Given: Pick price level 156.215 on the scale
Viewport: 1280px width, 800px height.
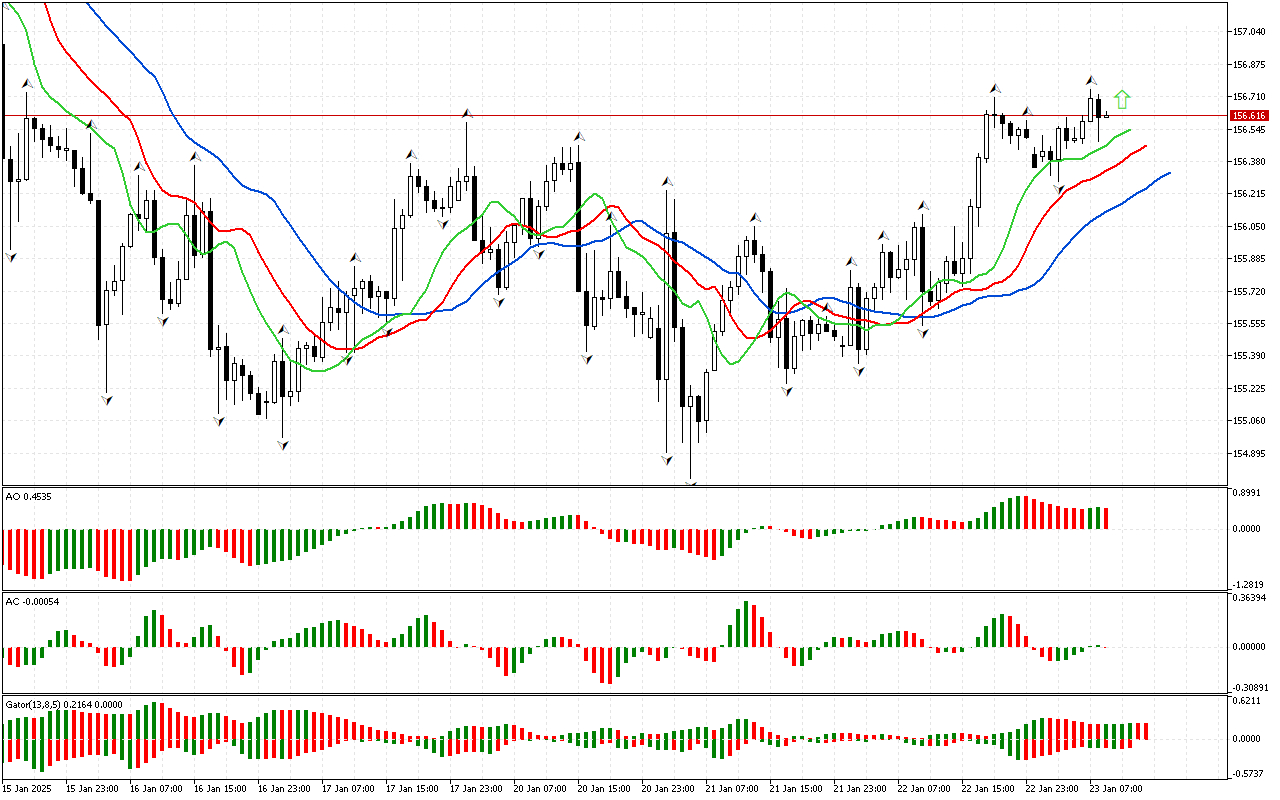Looking at the screenshot, I should pos(1250,194).
